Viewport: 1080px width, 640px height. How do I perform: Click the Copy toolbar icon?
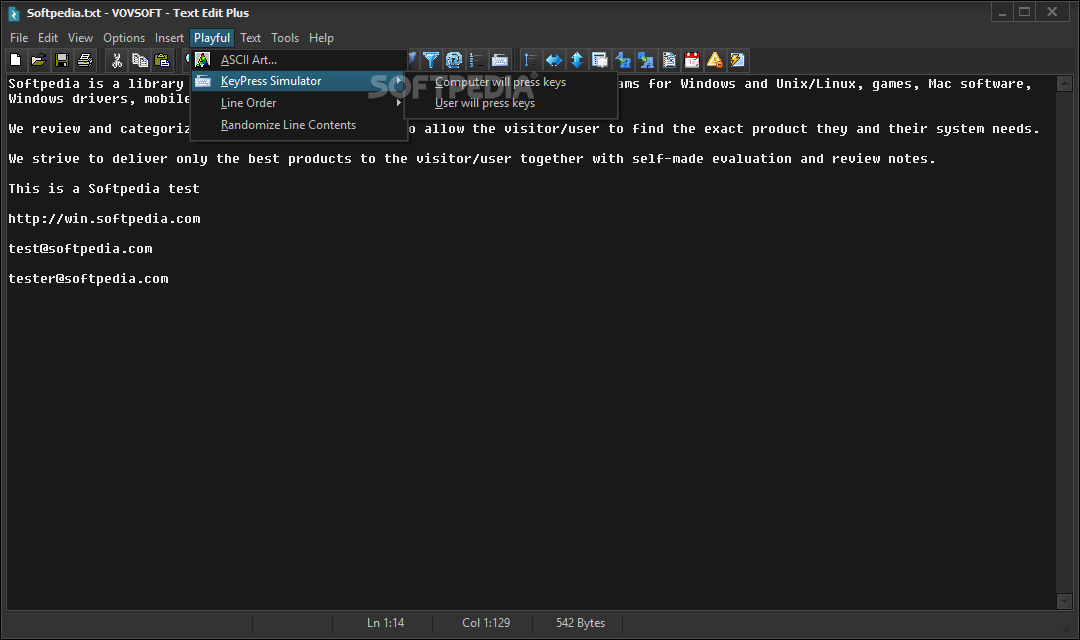(140, 61)
